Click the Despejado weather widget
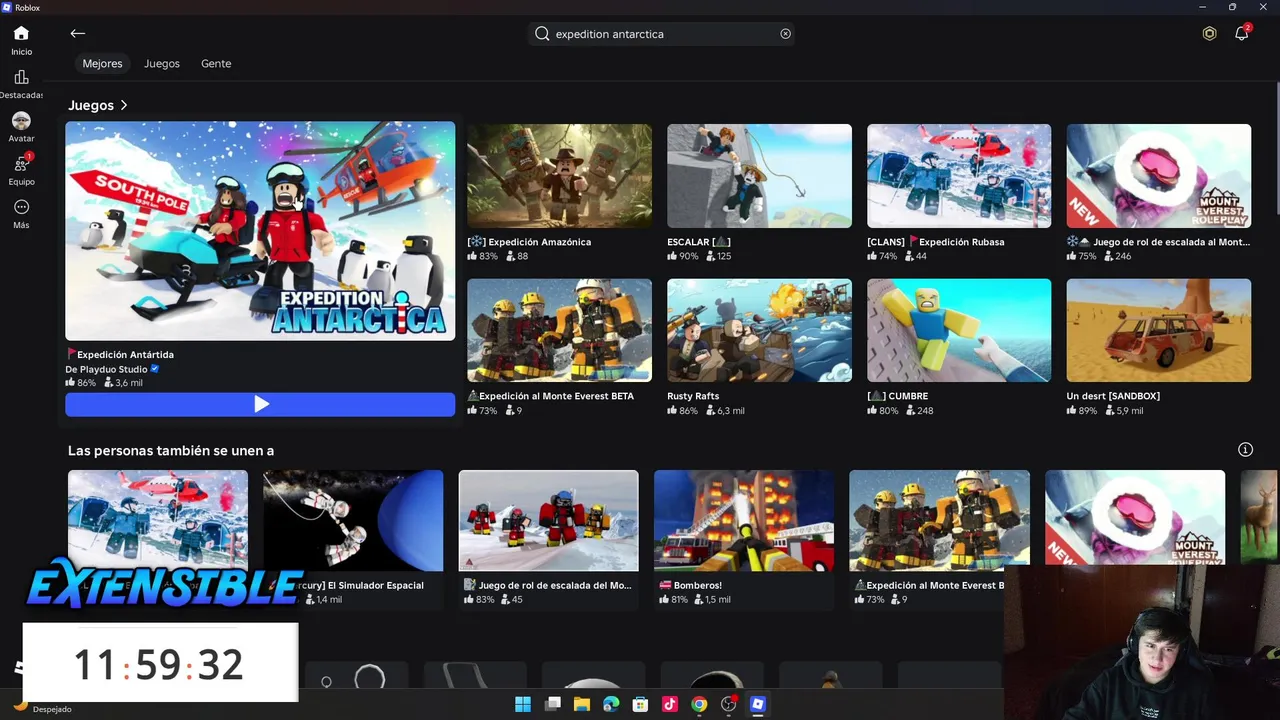Screen dimensions: 1280x720 pos(42,707)
